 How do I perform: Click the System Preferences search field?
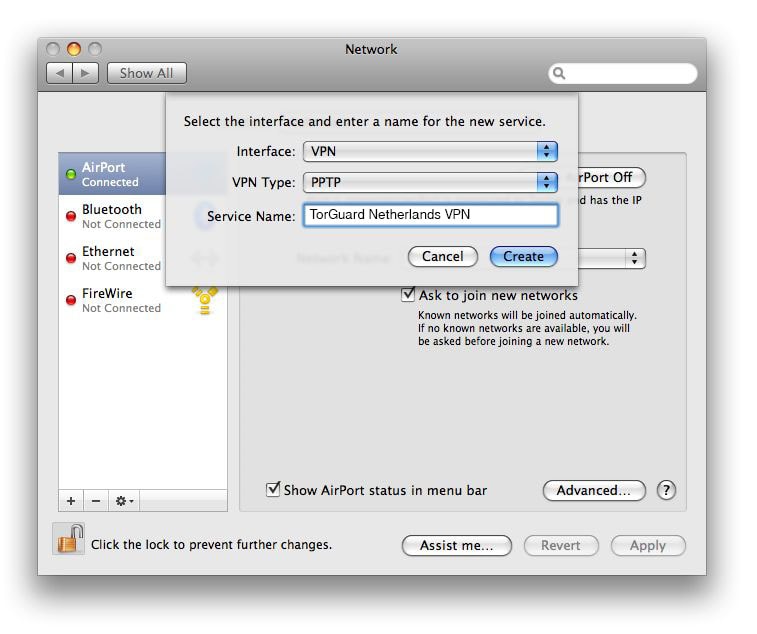pos(623,73)
